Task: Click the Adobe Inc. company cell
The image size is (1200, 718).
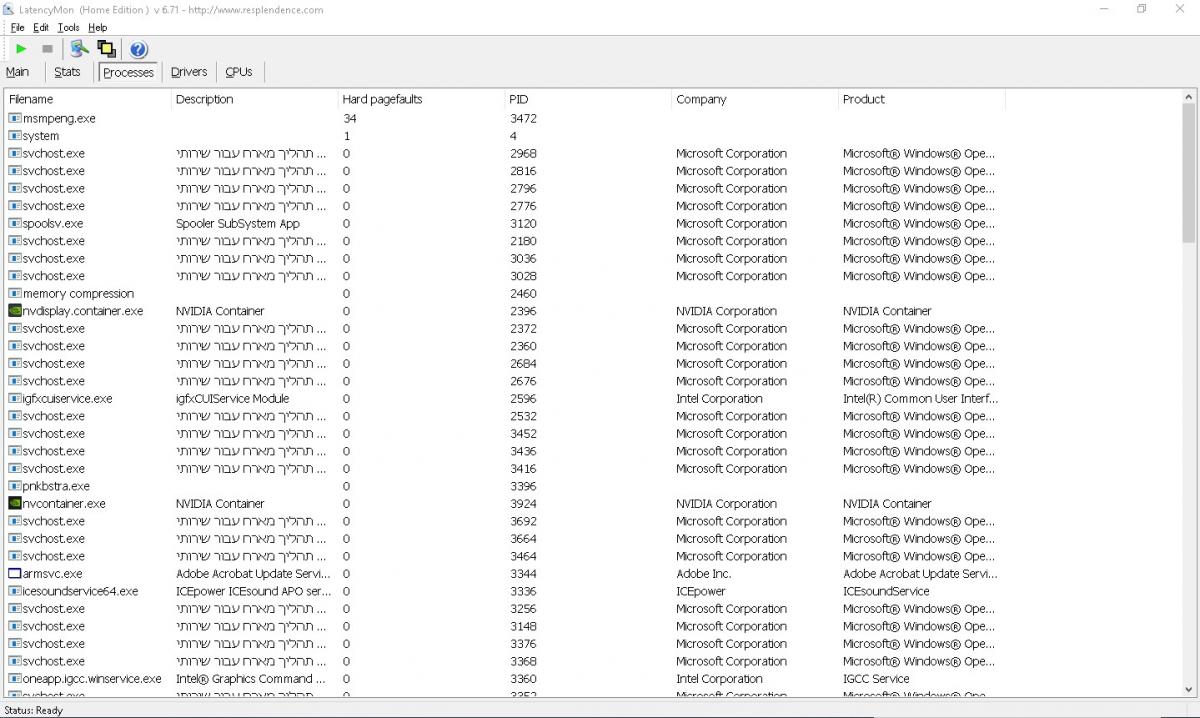Action: coord(704,574)
